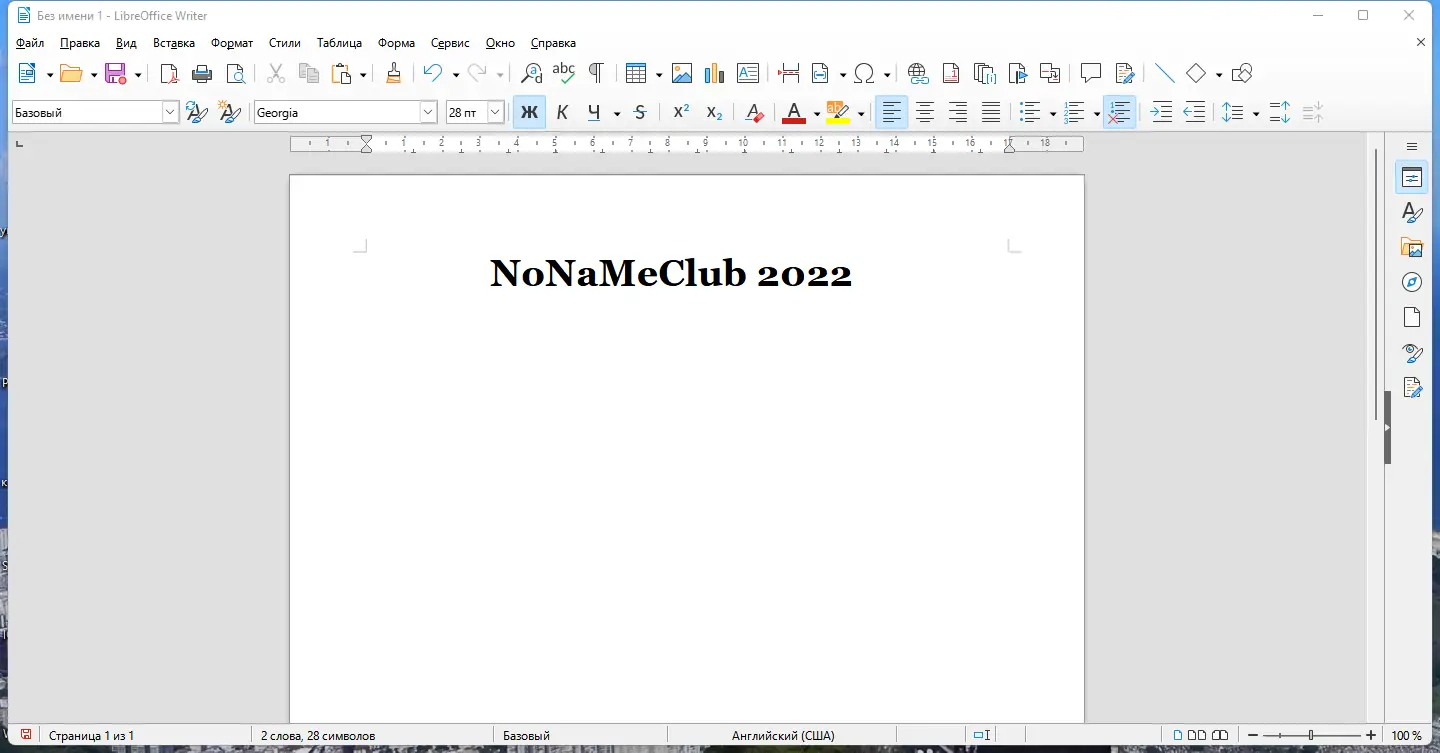Insert a hyperlink
1440x753 pixels.
[918, 73]
